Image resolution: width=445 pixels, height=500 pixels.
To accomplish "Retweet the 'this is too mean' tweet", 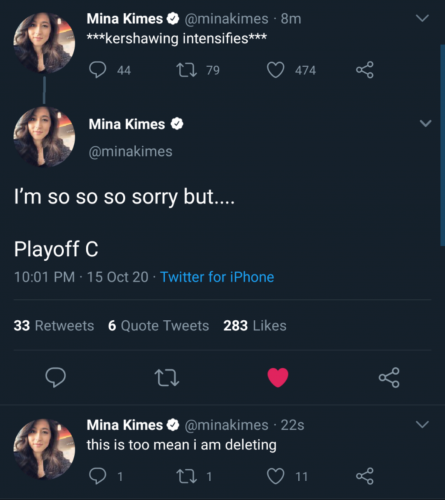I will pos(186,476).
